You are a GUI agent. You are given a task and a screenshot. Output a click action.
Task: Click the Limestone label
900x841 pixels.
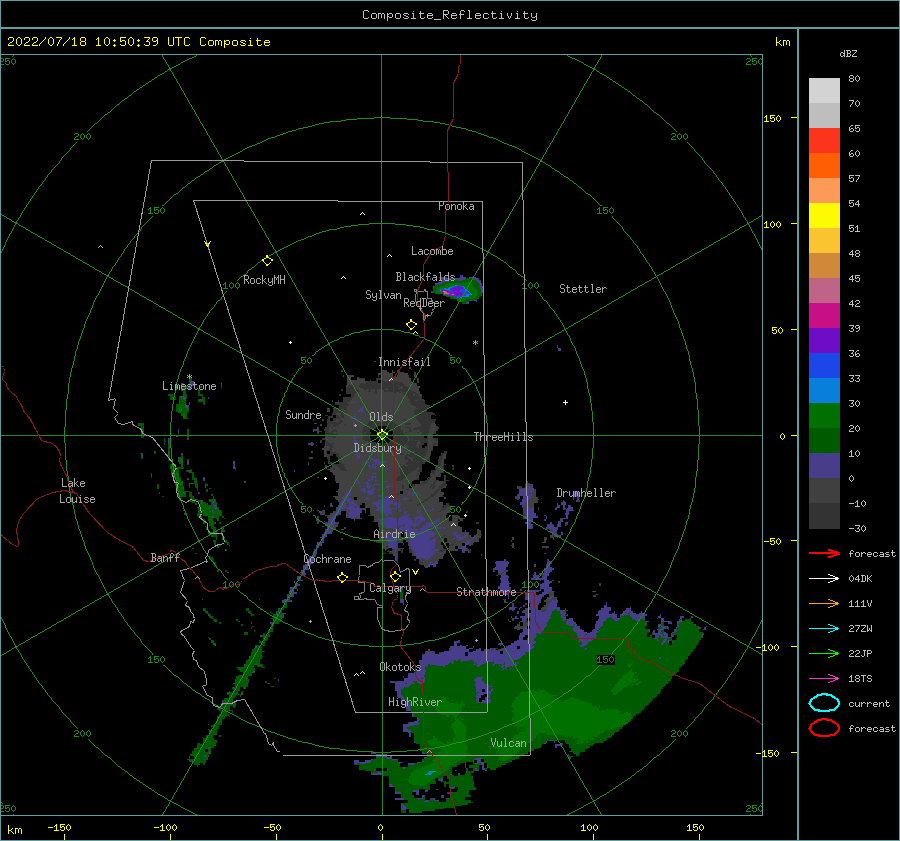(189, 386)
